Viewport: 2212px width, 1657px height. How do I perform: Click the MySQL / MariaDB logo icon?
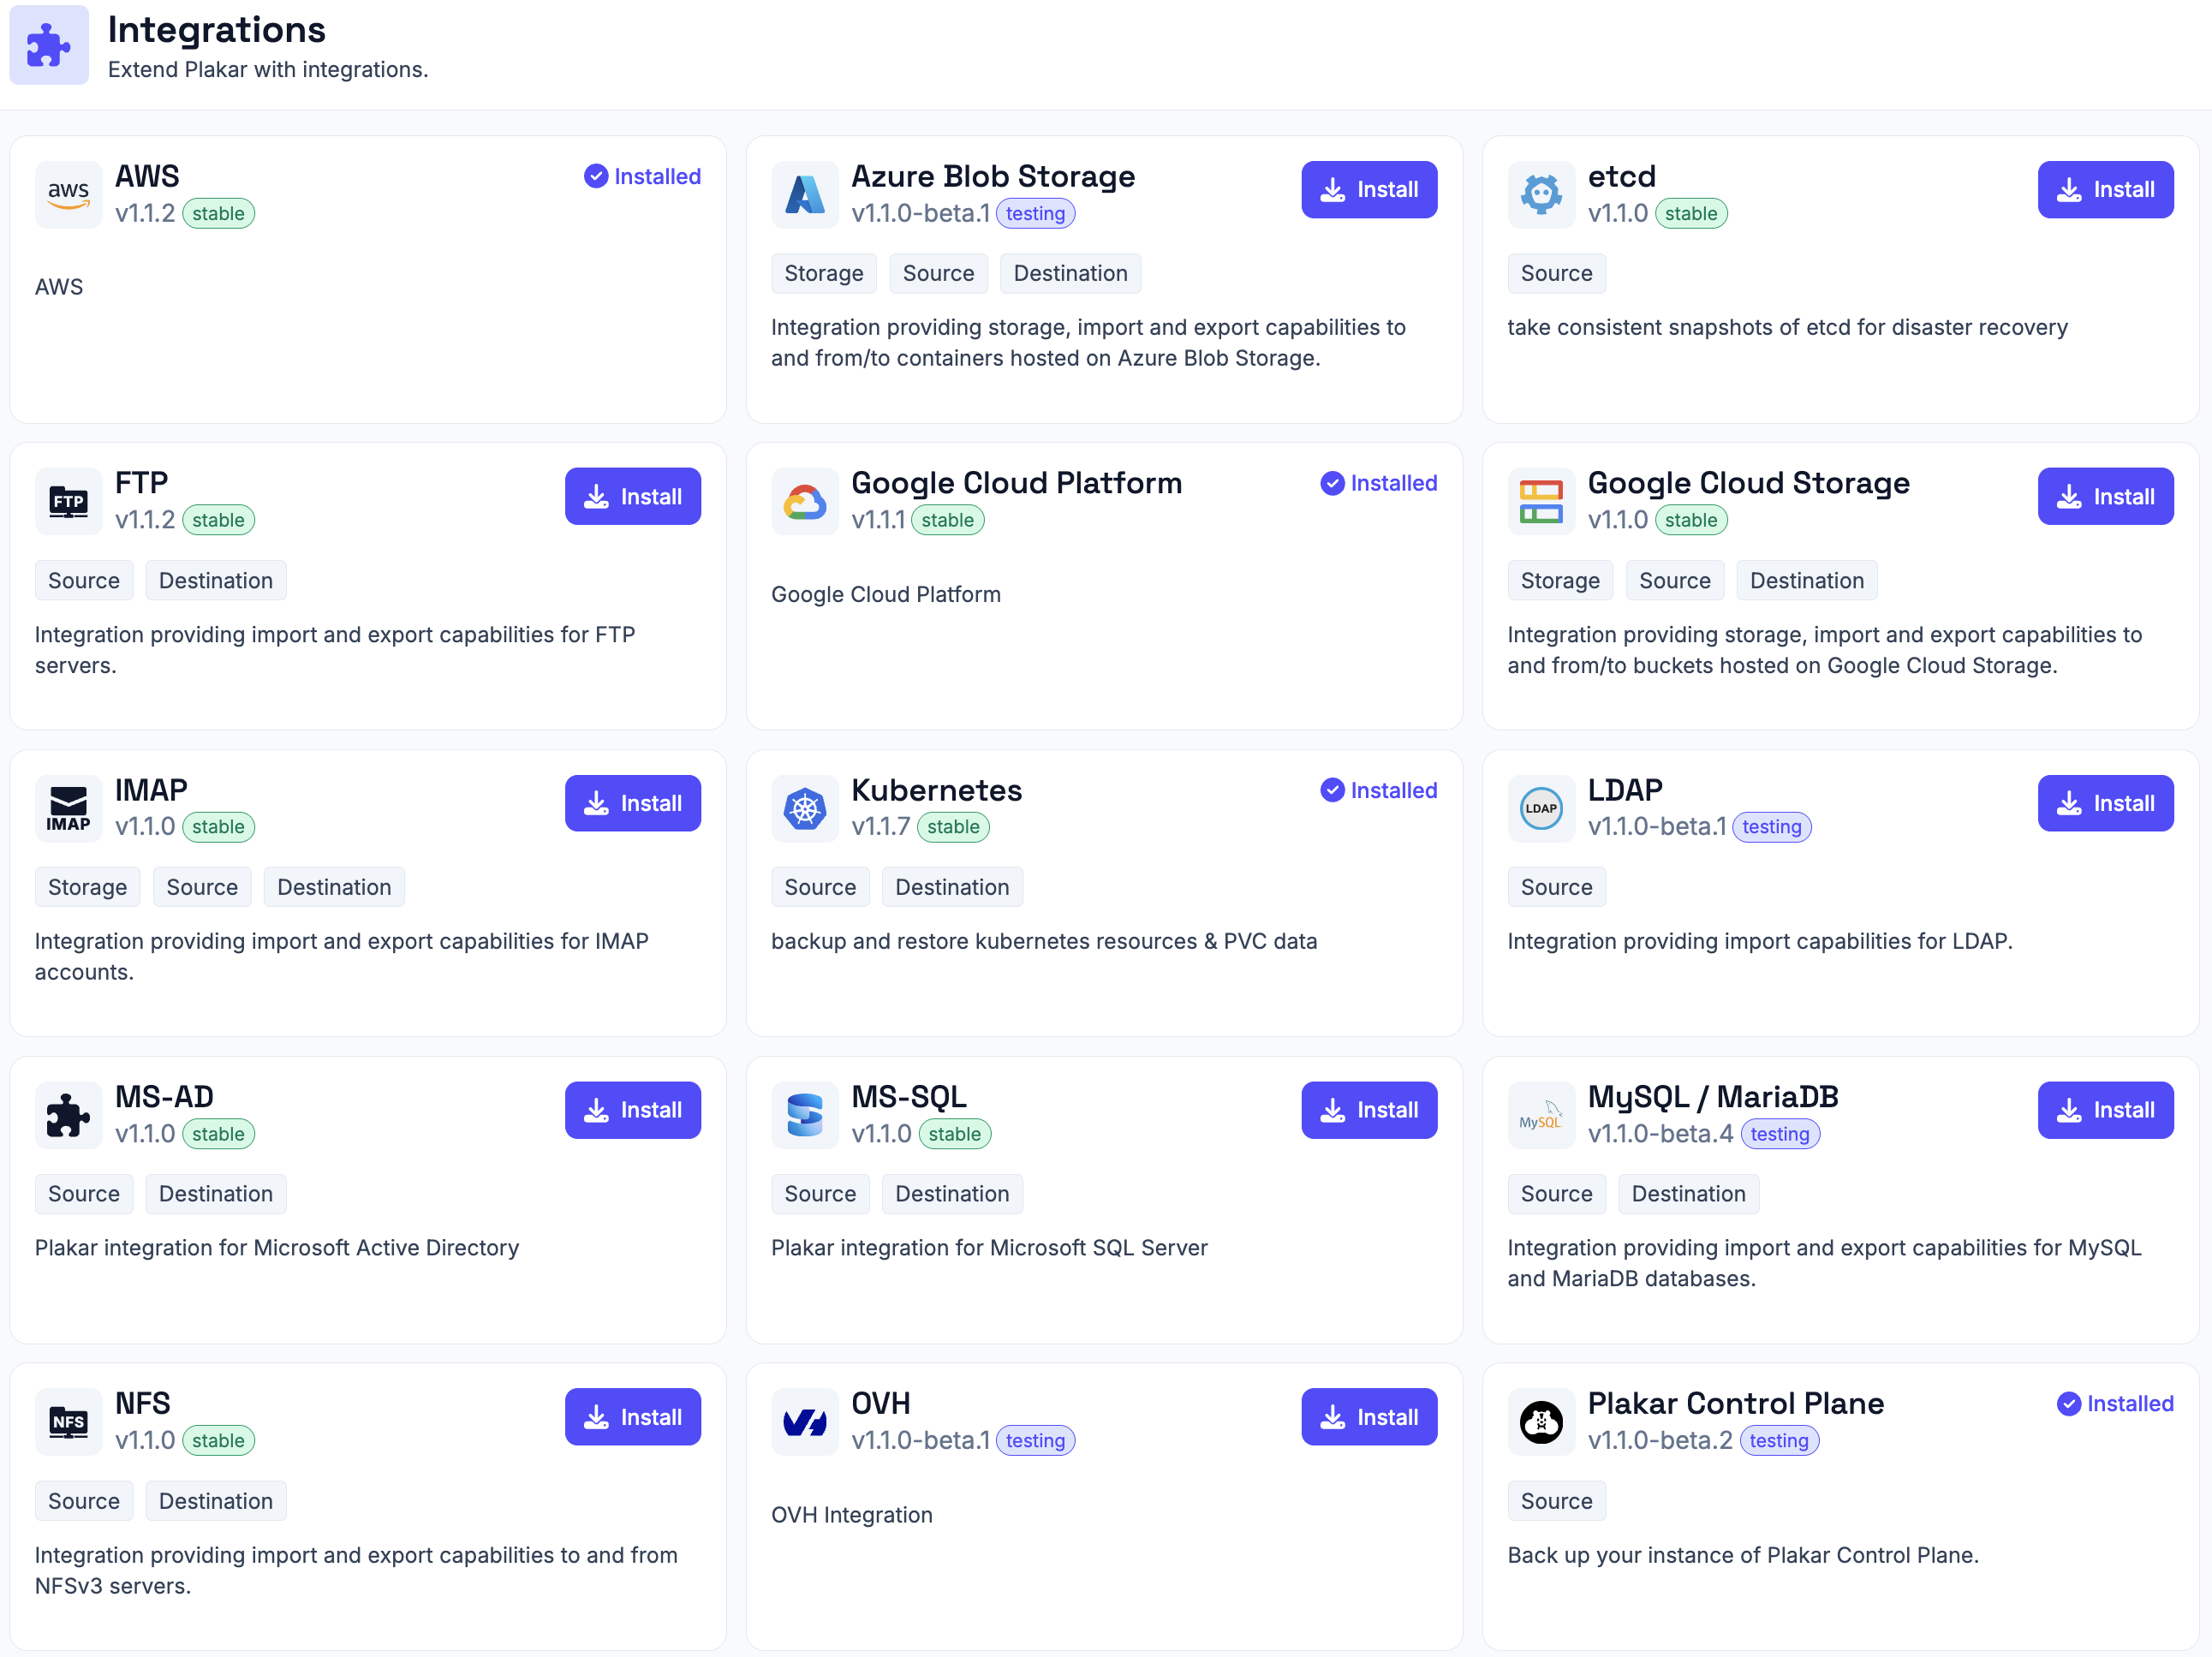(x=1541, y=1115)
